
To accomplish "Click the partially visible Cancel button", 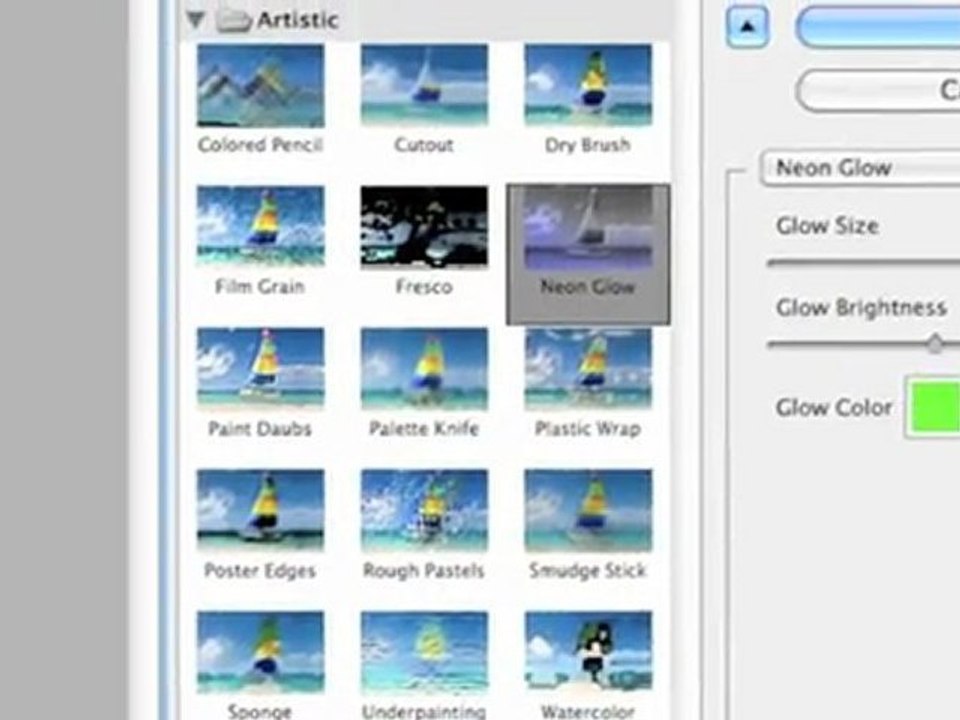I will (x=878, y=90).
